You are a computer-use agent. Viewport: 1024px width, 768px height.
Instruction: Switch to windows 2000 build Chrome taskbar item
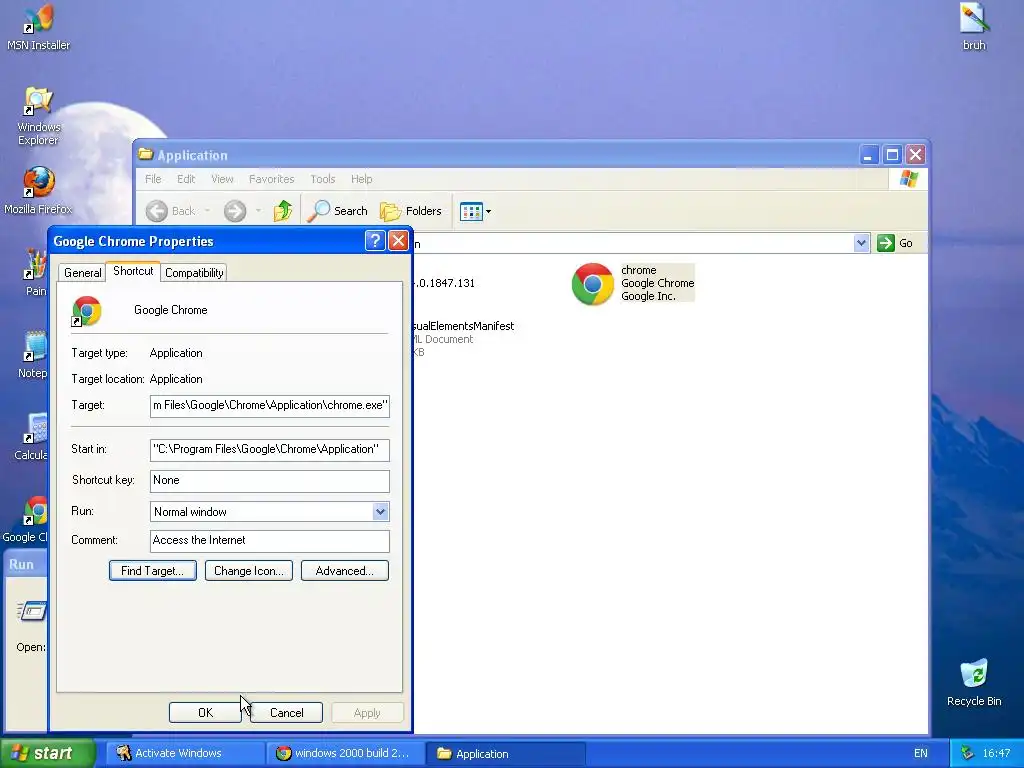point(345,753)
